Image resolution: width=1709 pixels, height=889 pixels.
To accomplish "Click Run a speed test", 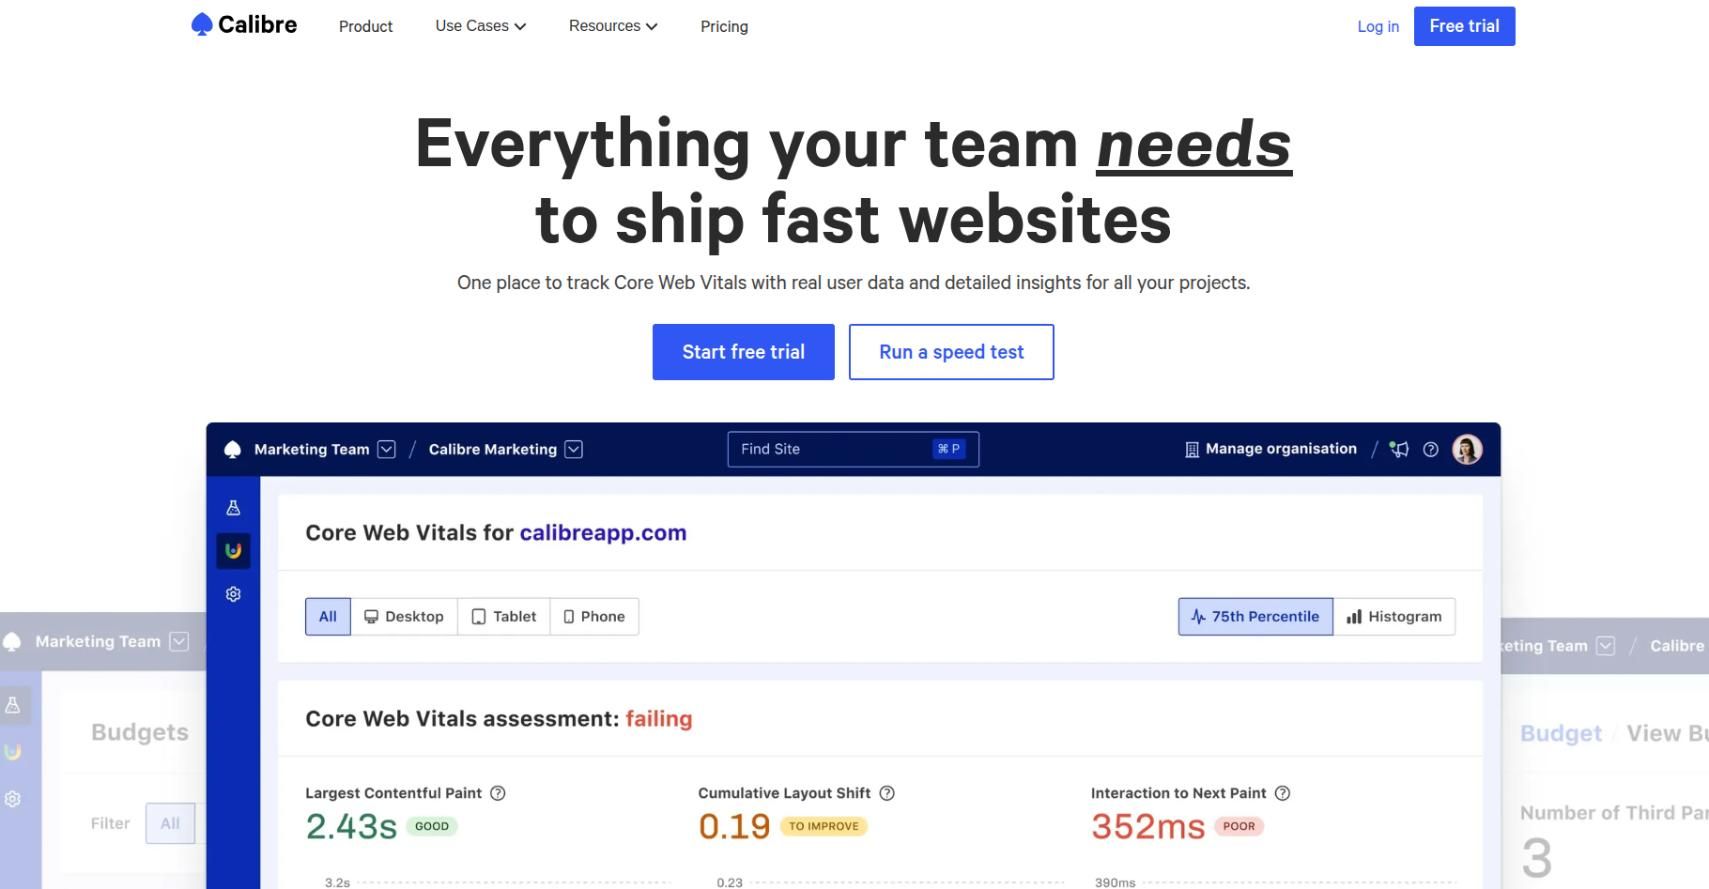I will click(x=951, y=352).
